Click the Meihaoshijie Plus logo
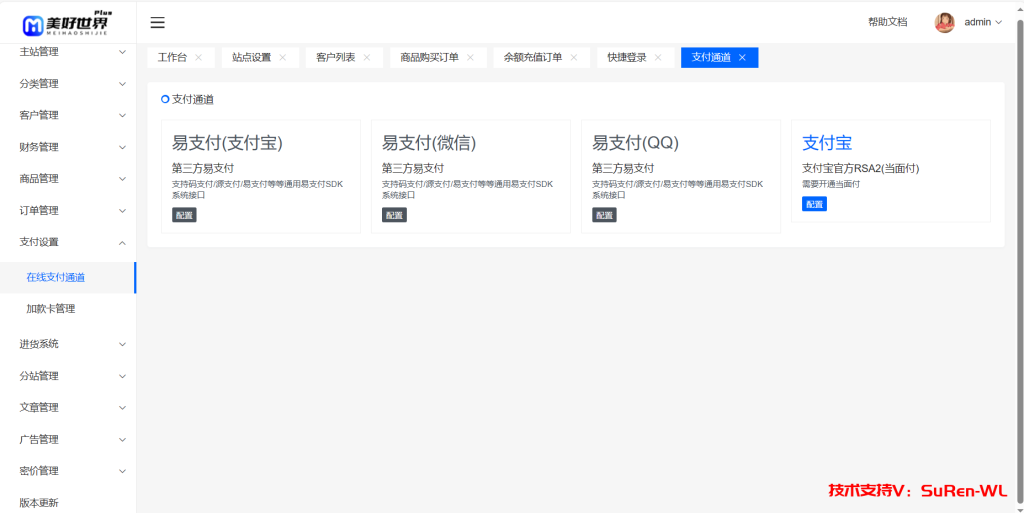This screenshot has height=513, width=1024. [67, 23]
